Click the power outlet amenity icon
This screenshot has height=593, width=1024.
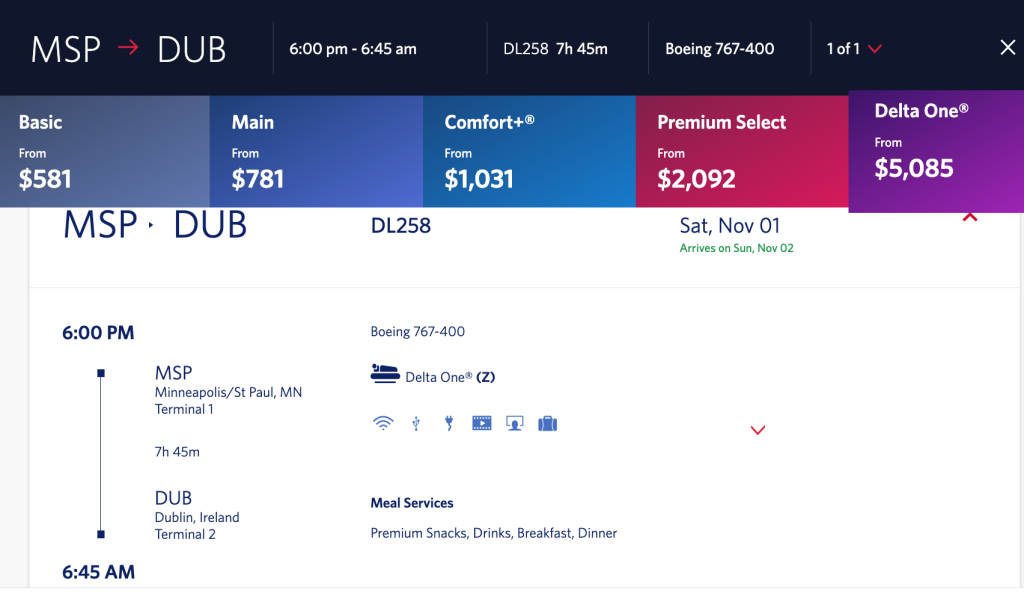[x=449, y=424]
